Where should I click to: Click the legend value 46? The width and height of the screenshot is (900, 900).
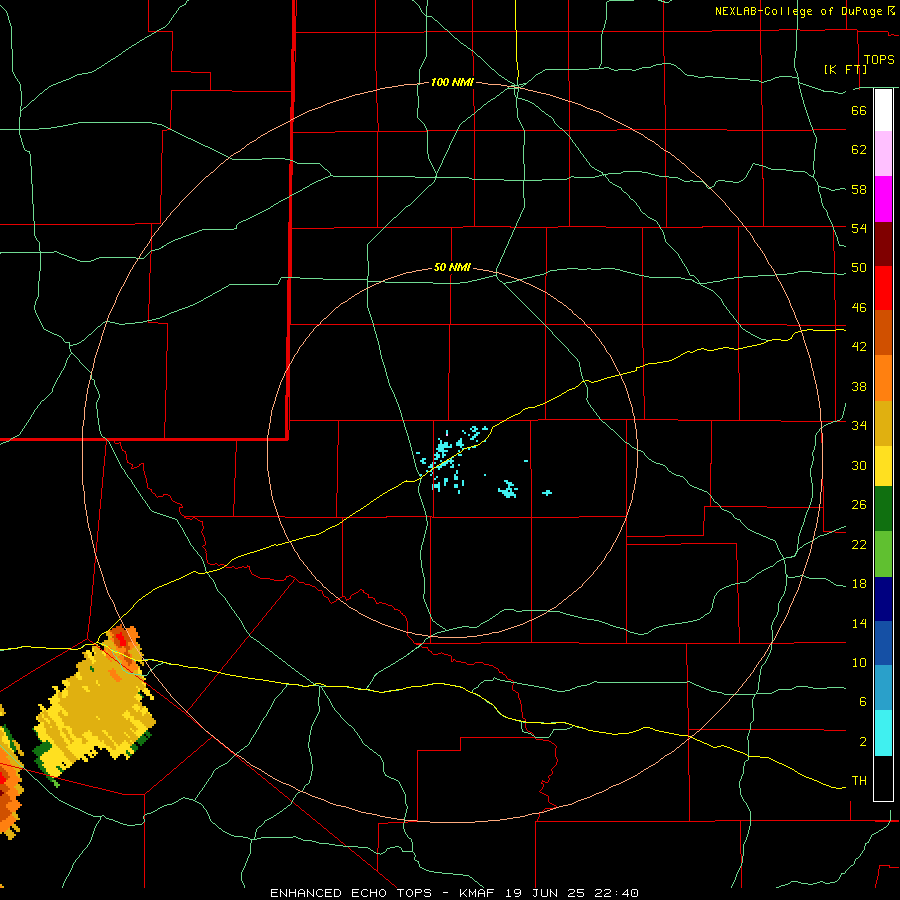point(859,308)
